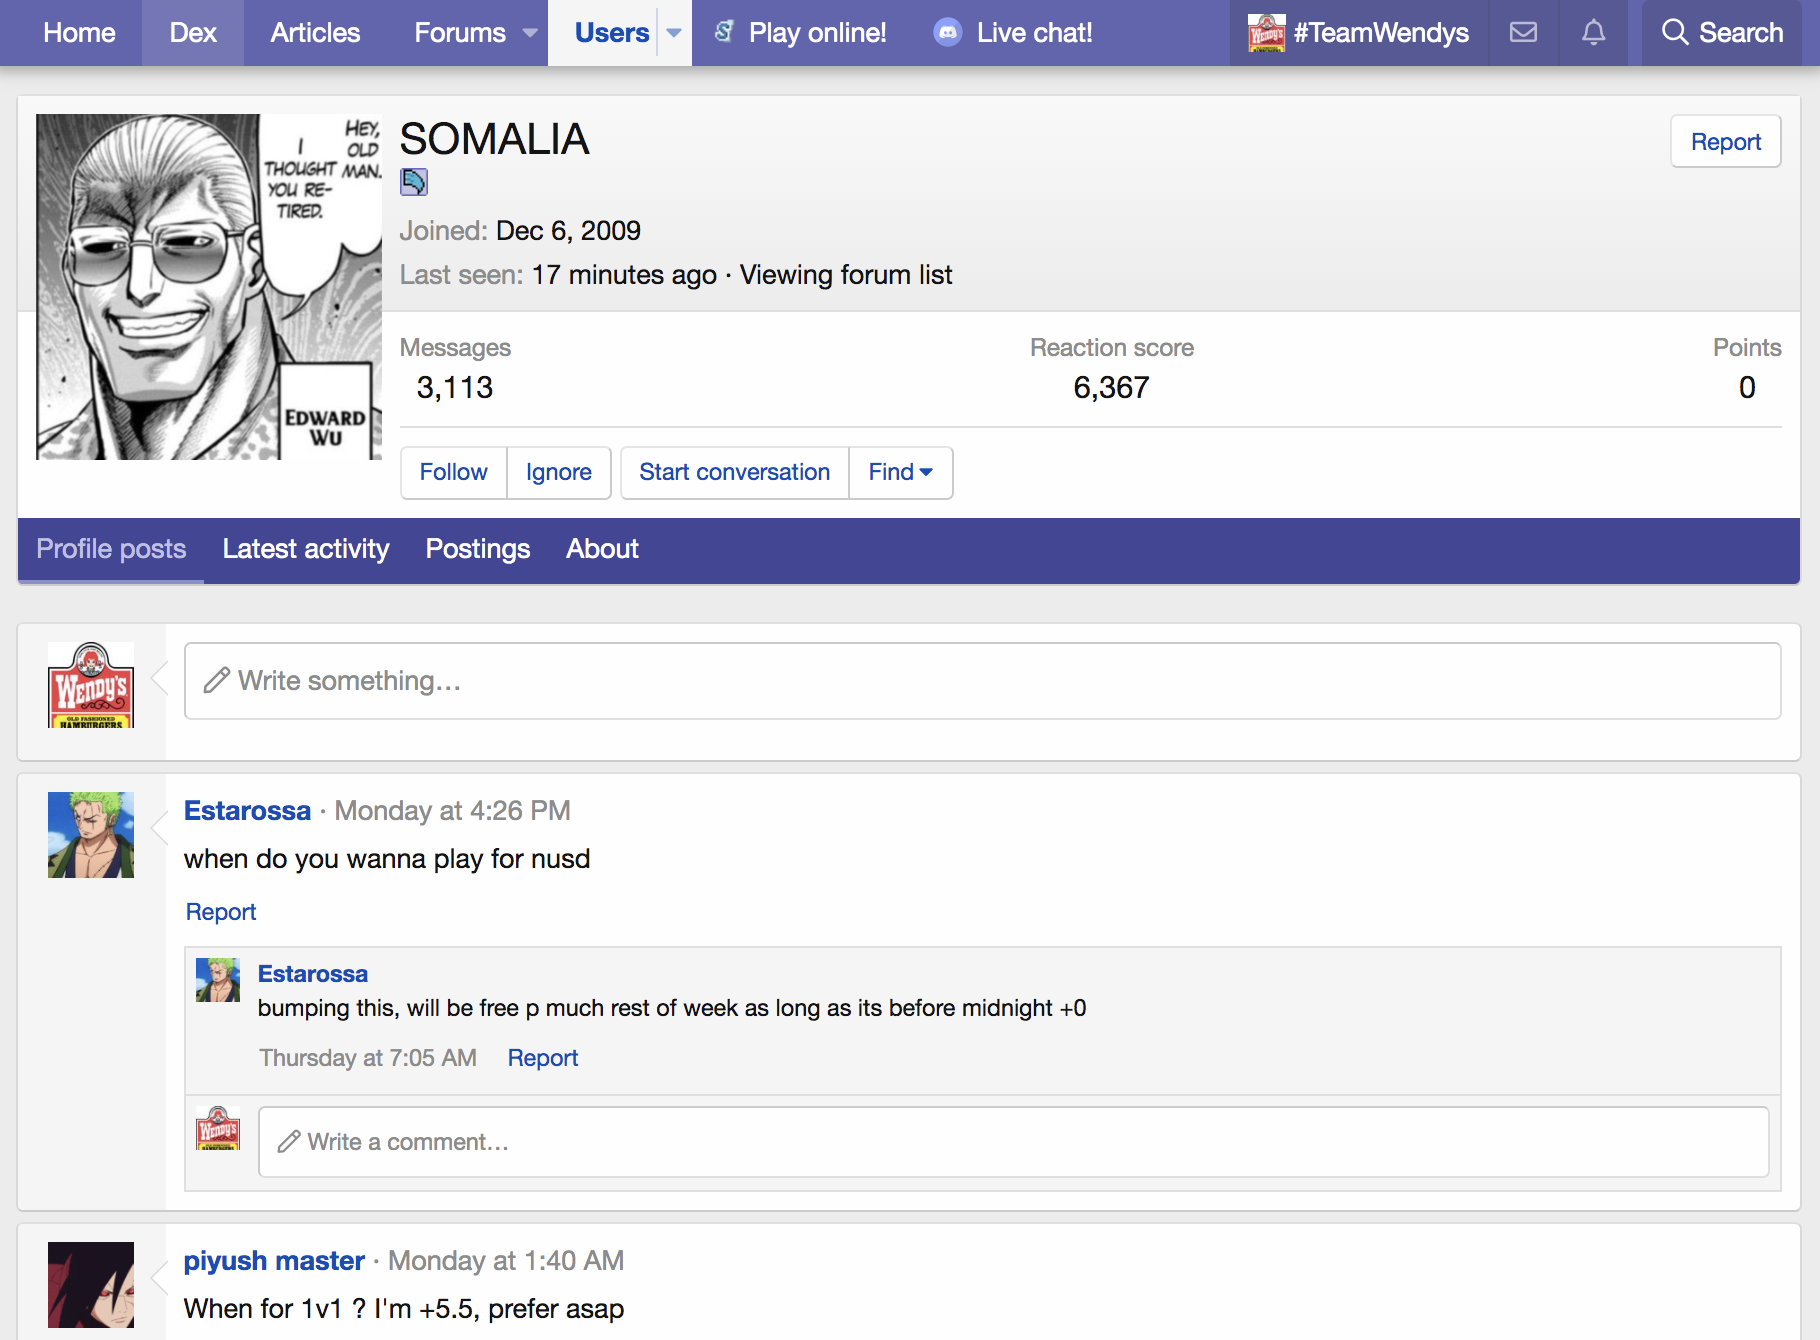Image resolution: width=1820 pixels, height=1340 pixels.
Task: Click the Wendy's account avatar in navbar
Action: click(x=1267, y=33)
